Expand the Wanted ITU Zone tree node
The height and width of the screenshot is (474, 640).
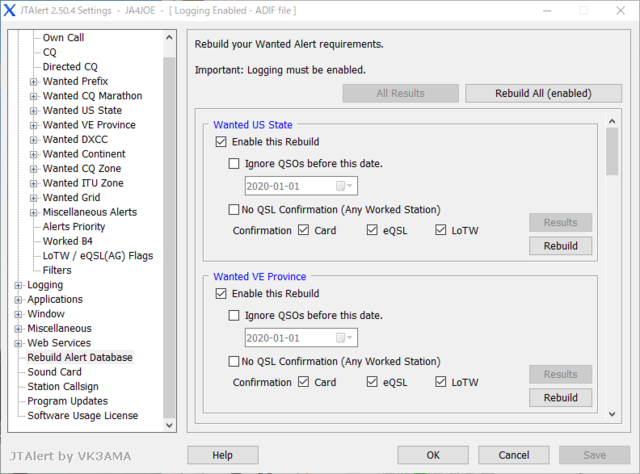click(x=33, y=183)
